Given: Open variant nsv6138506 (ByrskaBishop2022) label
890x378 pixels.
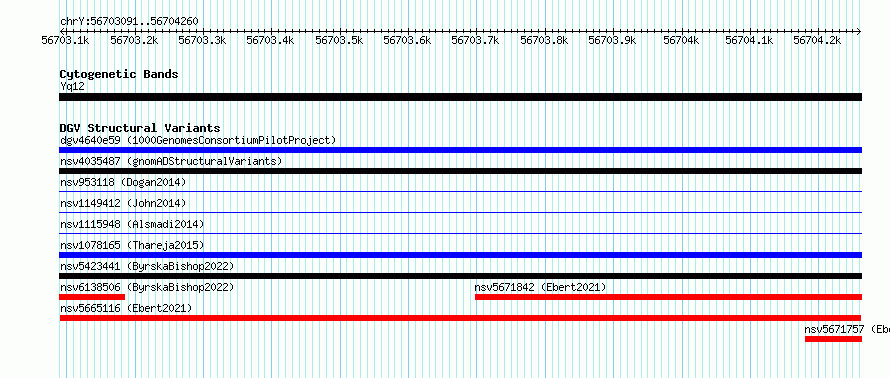Looking at the screenshot, I should coord(147,287).
